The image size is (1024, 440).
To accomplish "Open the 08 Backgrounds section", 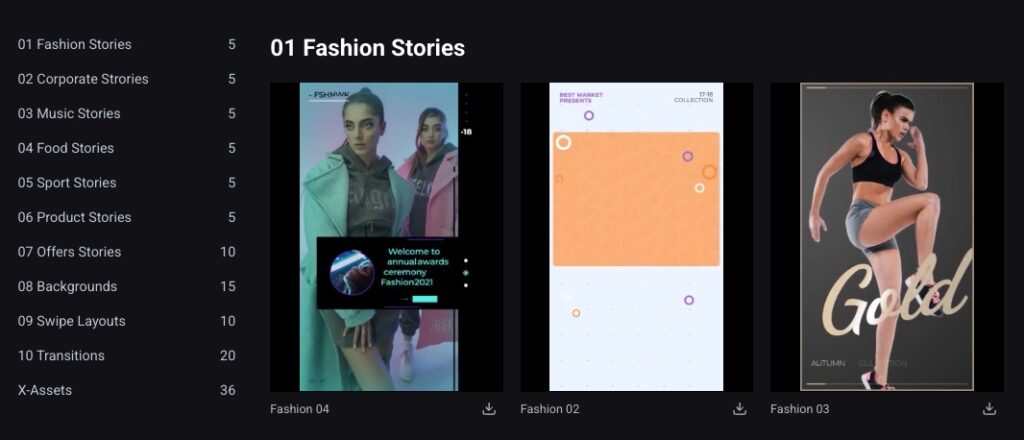I will [x=67, y=287].
